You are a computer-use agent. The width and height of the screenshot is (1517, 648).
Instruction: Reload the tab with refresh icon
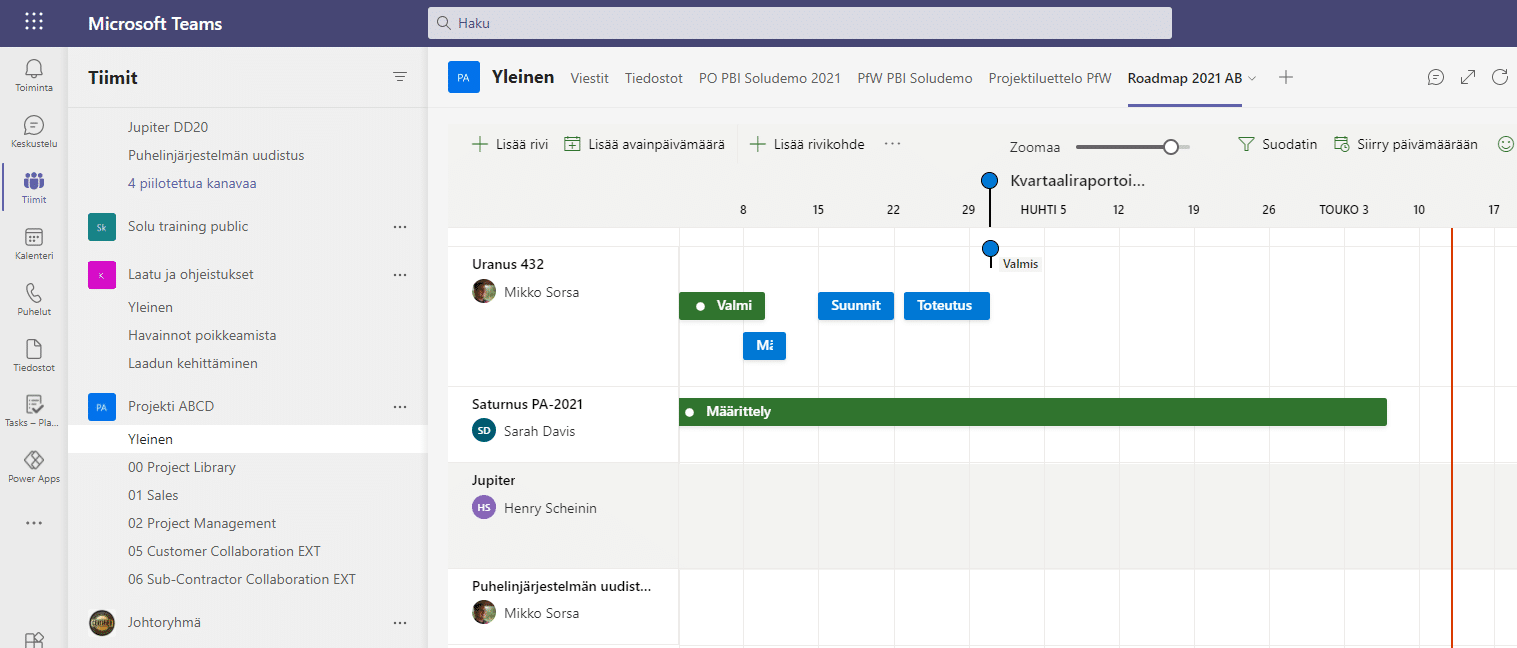(x=1499, y=77)
